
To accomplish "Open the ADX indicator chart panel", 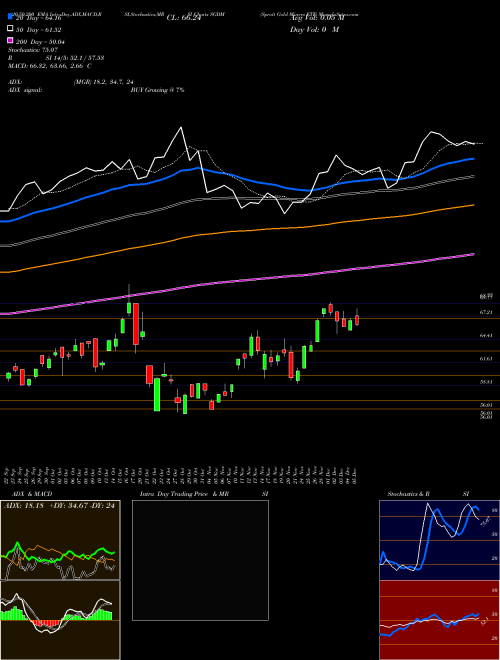I will [60, 540].
